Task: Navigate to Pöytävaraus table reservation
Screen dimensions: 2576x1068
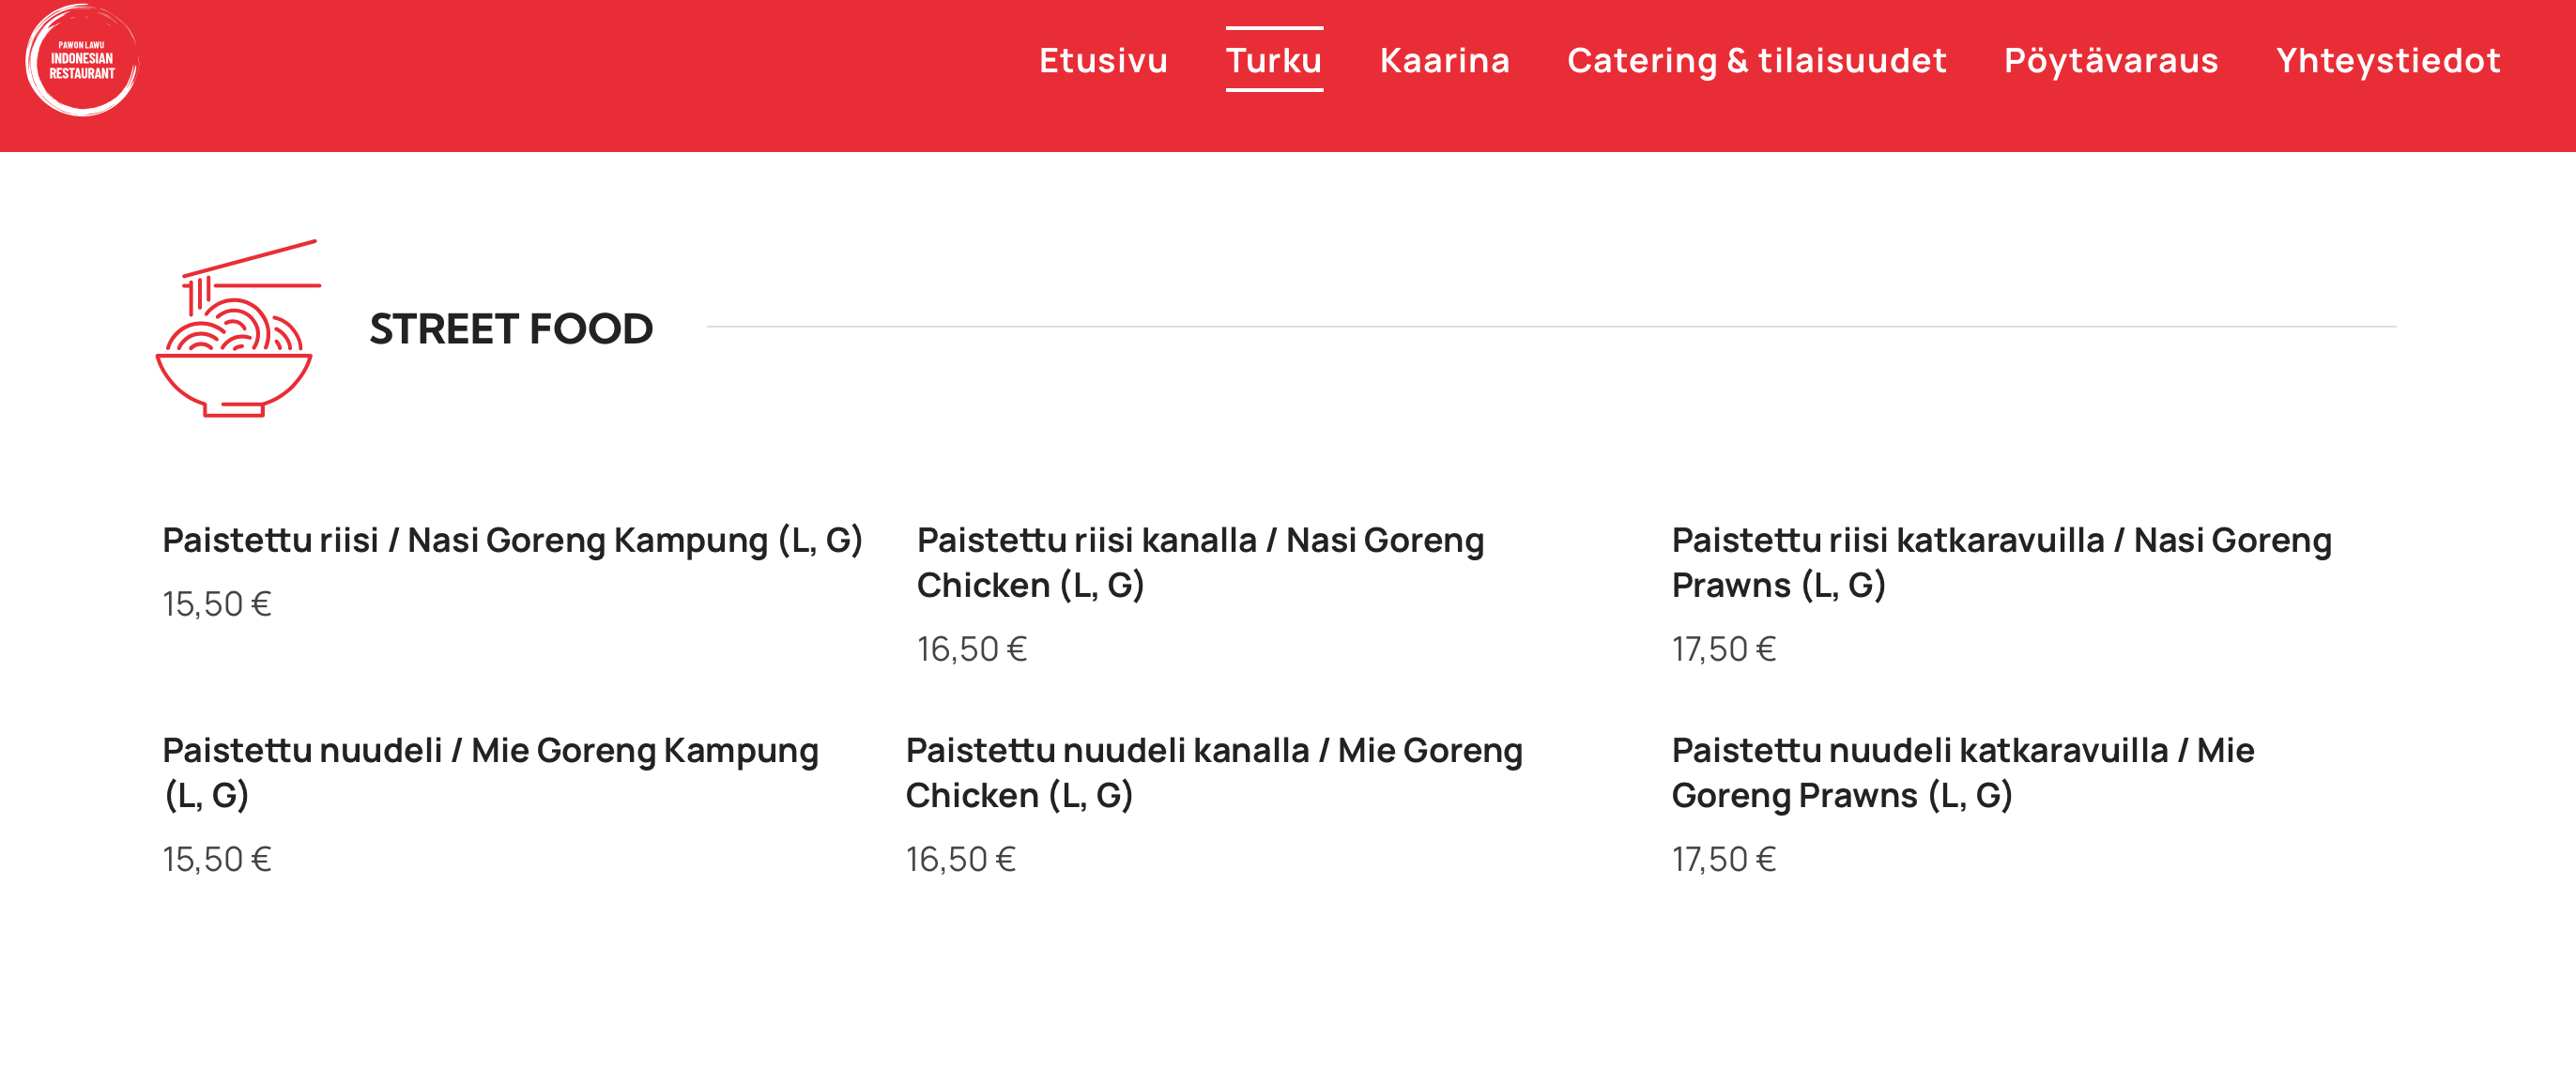Action: [2110, 60]
